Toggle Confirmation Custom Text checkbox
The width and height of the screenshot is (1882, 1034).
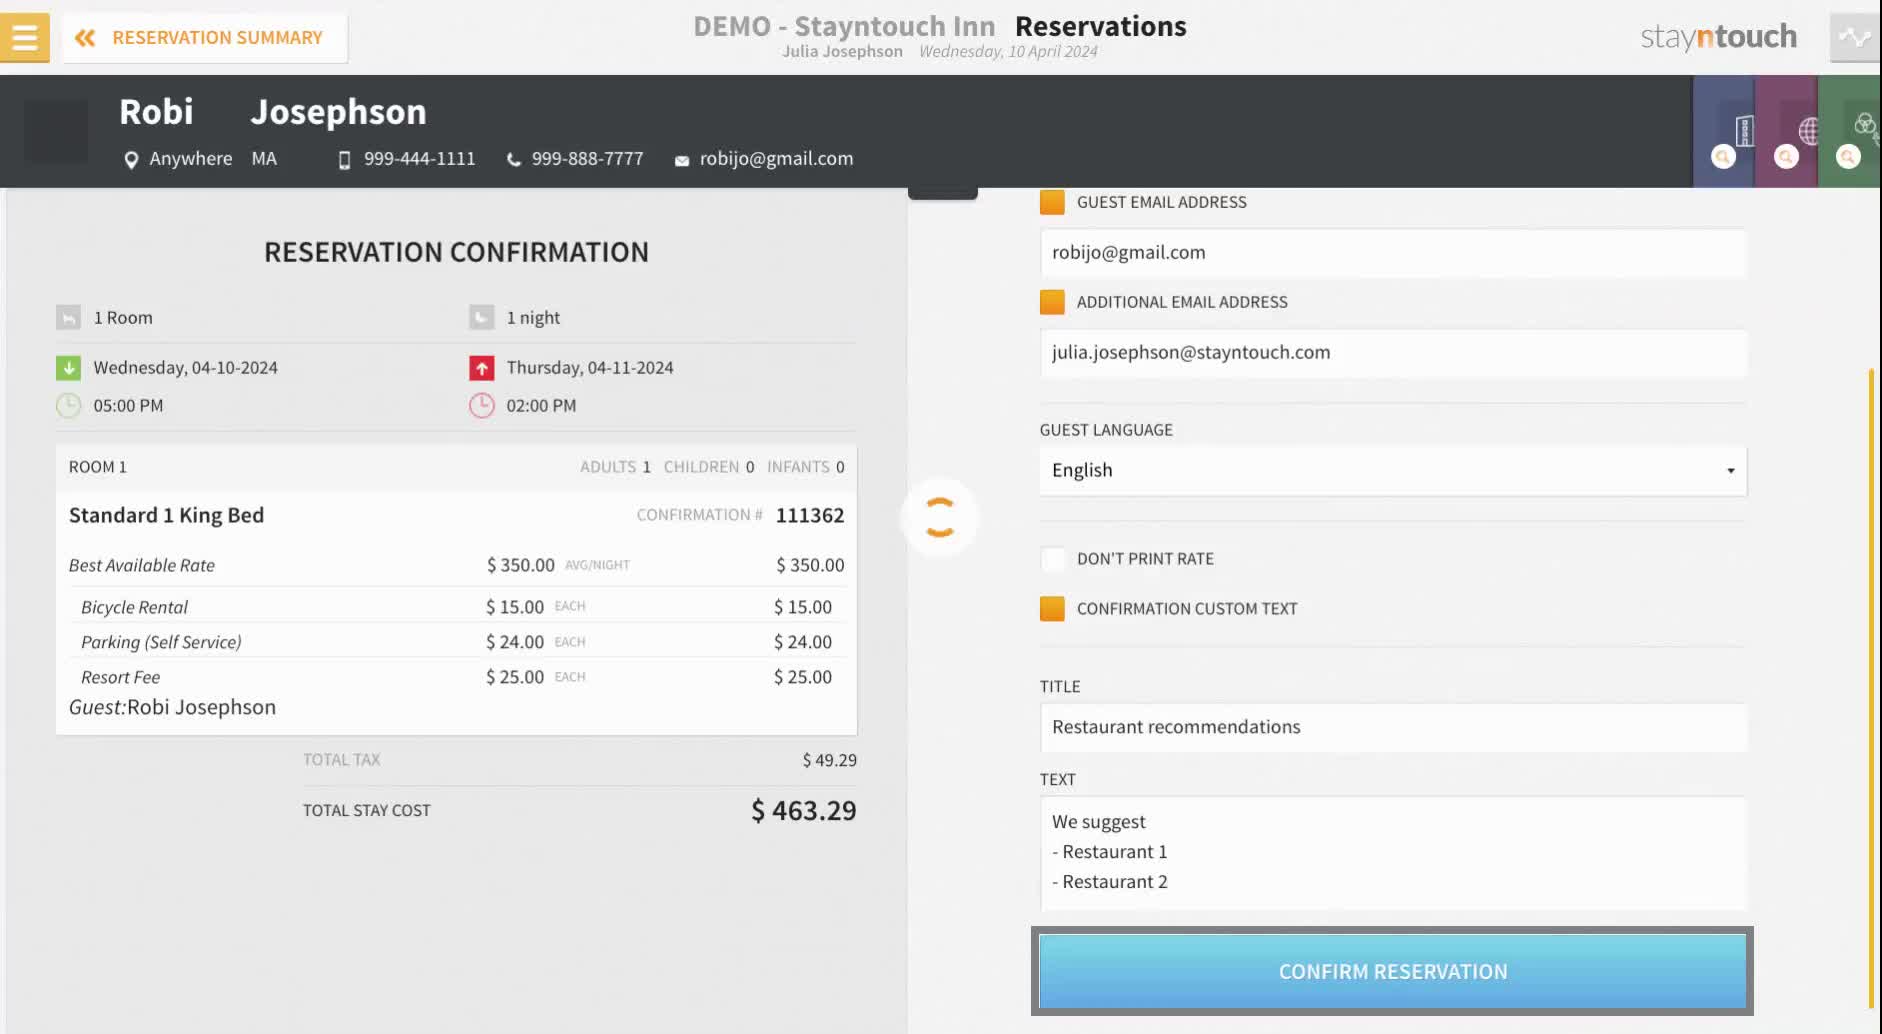click(1052, 609)
